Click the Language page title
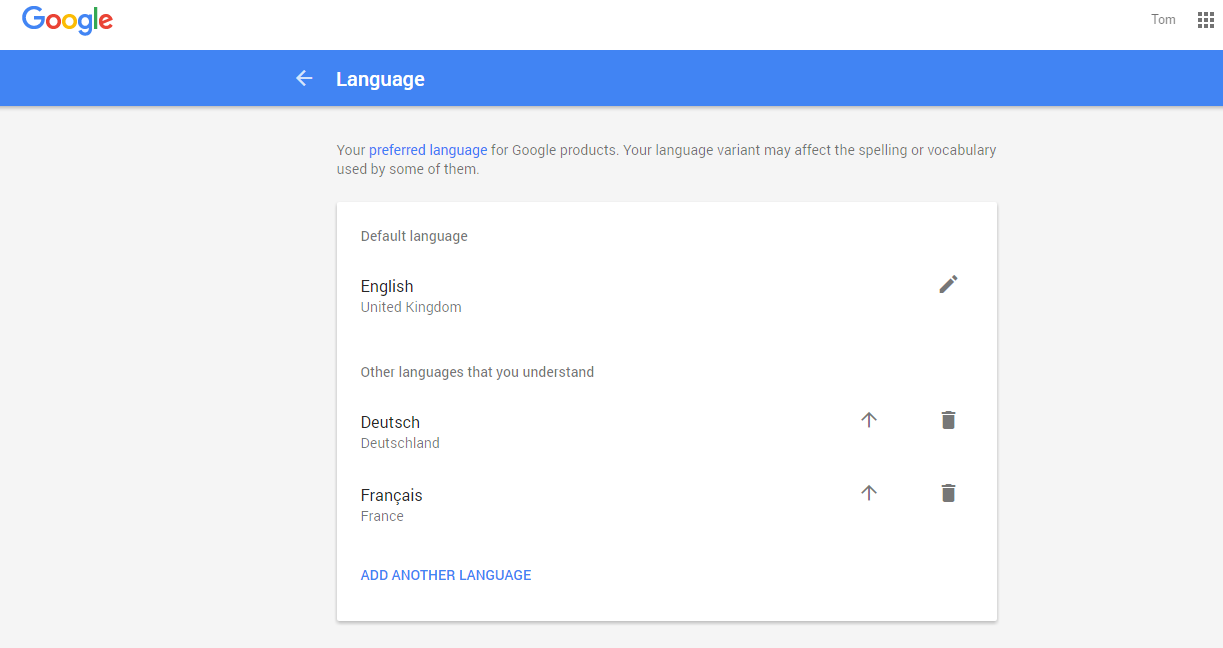The height and width of the screenshot is (648, 1223). tap(380, 79)
